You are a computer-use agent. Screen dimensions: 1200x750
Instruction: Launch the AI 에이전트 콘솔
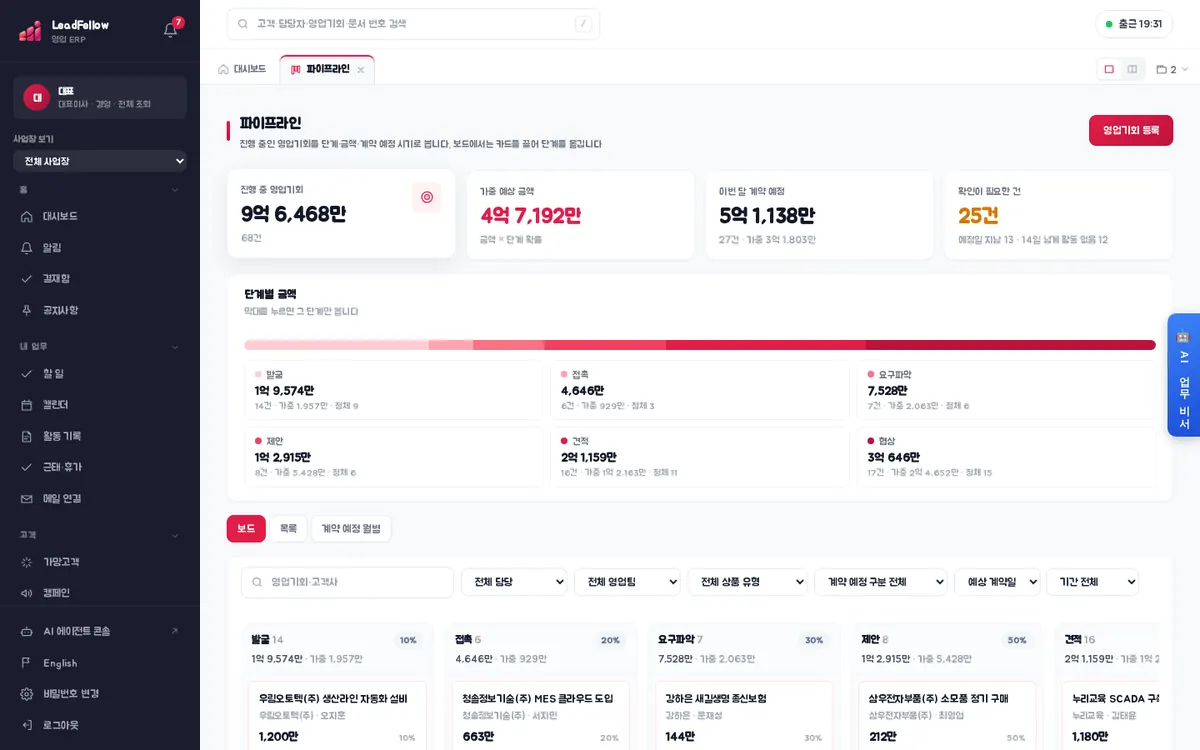coord(100,631)
